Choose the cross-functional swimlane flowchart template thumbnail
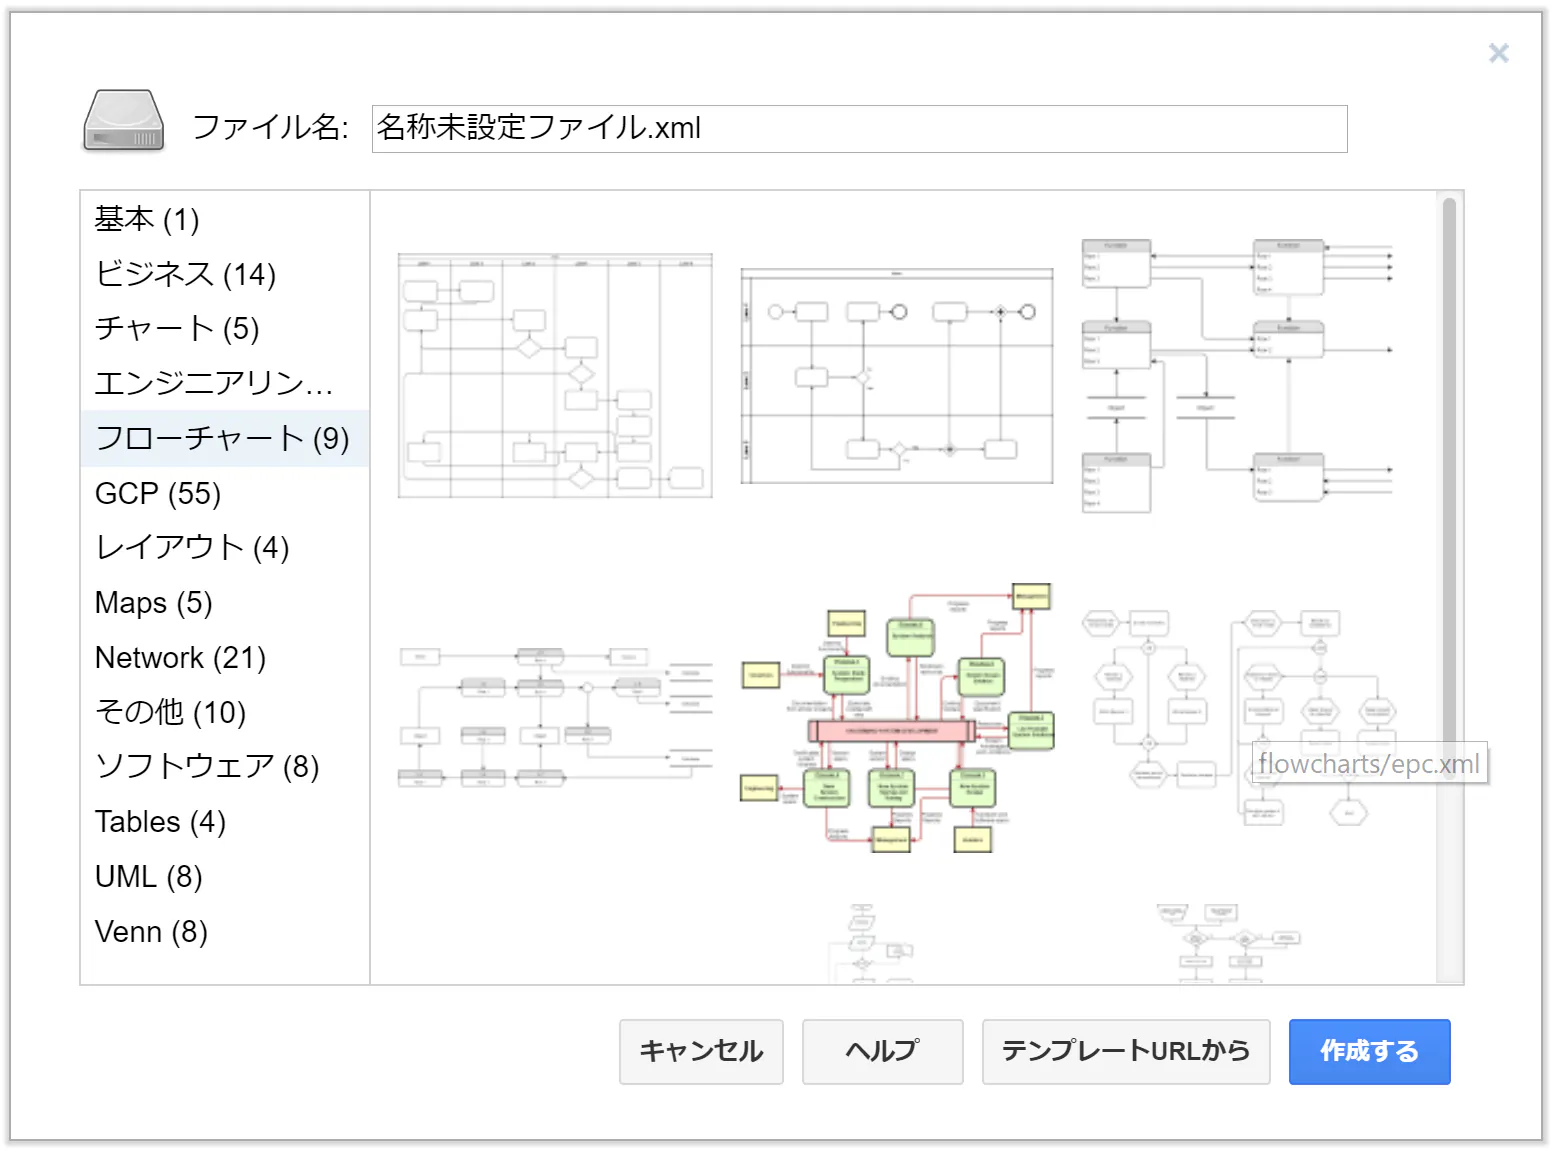 555,375
